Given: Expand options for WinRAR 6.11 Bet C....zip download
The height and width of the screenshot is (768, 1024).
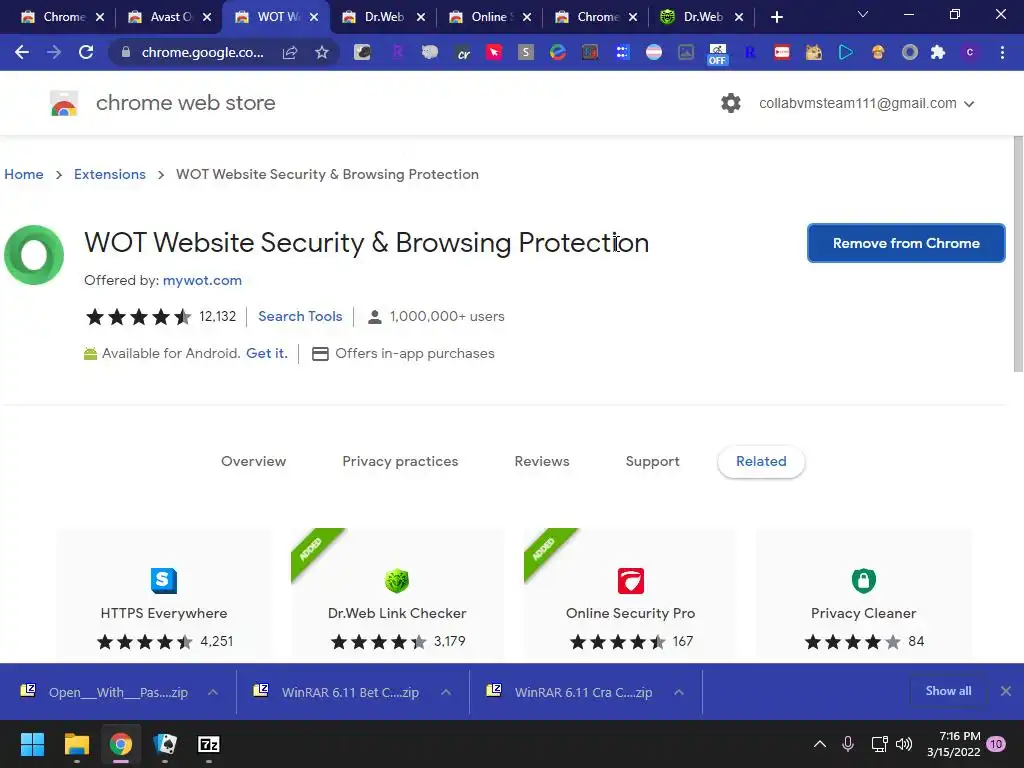Looking at the screenshot, I should [446, 692].
